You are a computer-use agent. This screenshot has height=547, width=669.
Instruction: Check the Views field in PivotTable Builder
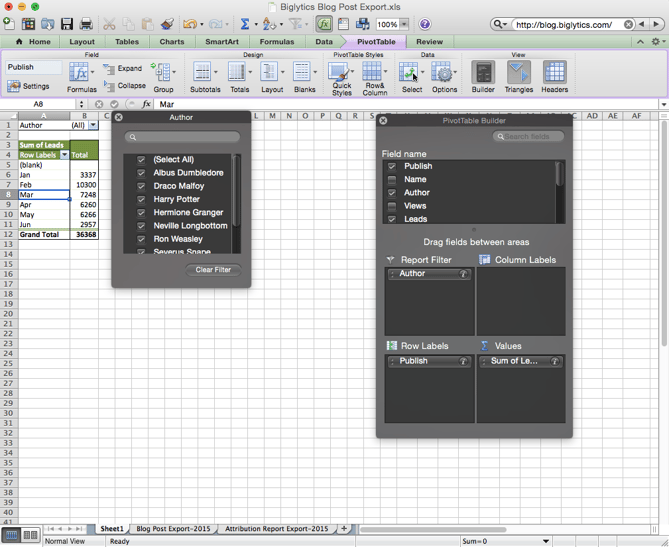point(392,206)
